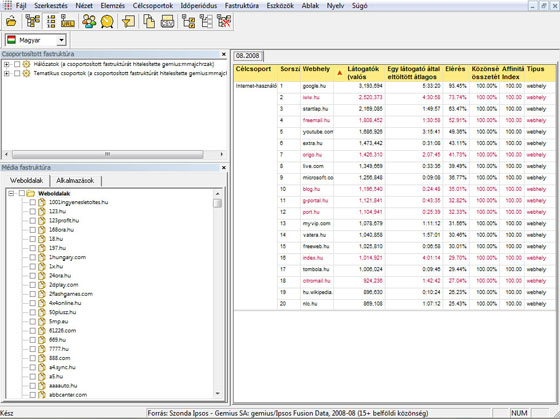Select the 7777.hu tree item
The height and width of the screenshot is (419, 560).
pos(59,349)
